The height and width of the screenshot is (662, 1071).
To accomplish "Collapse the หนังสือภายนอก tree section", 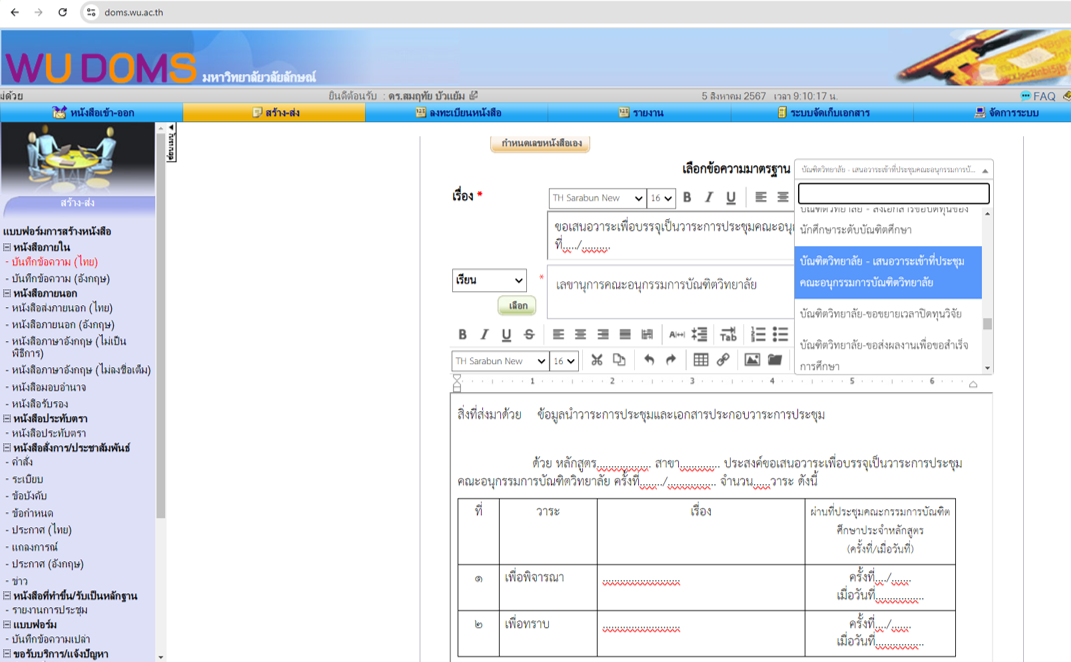I will (7, 294).
